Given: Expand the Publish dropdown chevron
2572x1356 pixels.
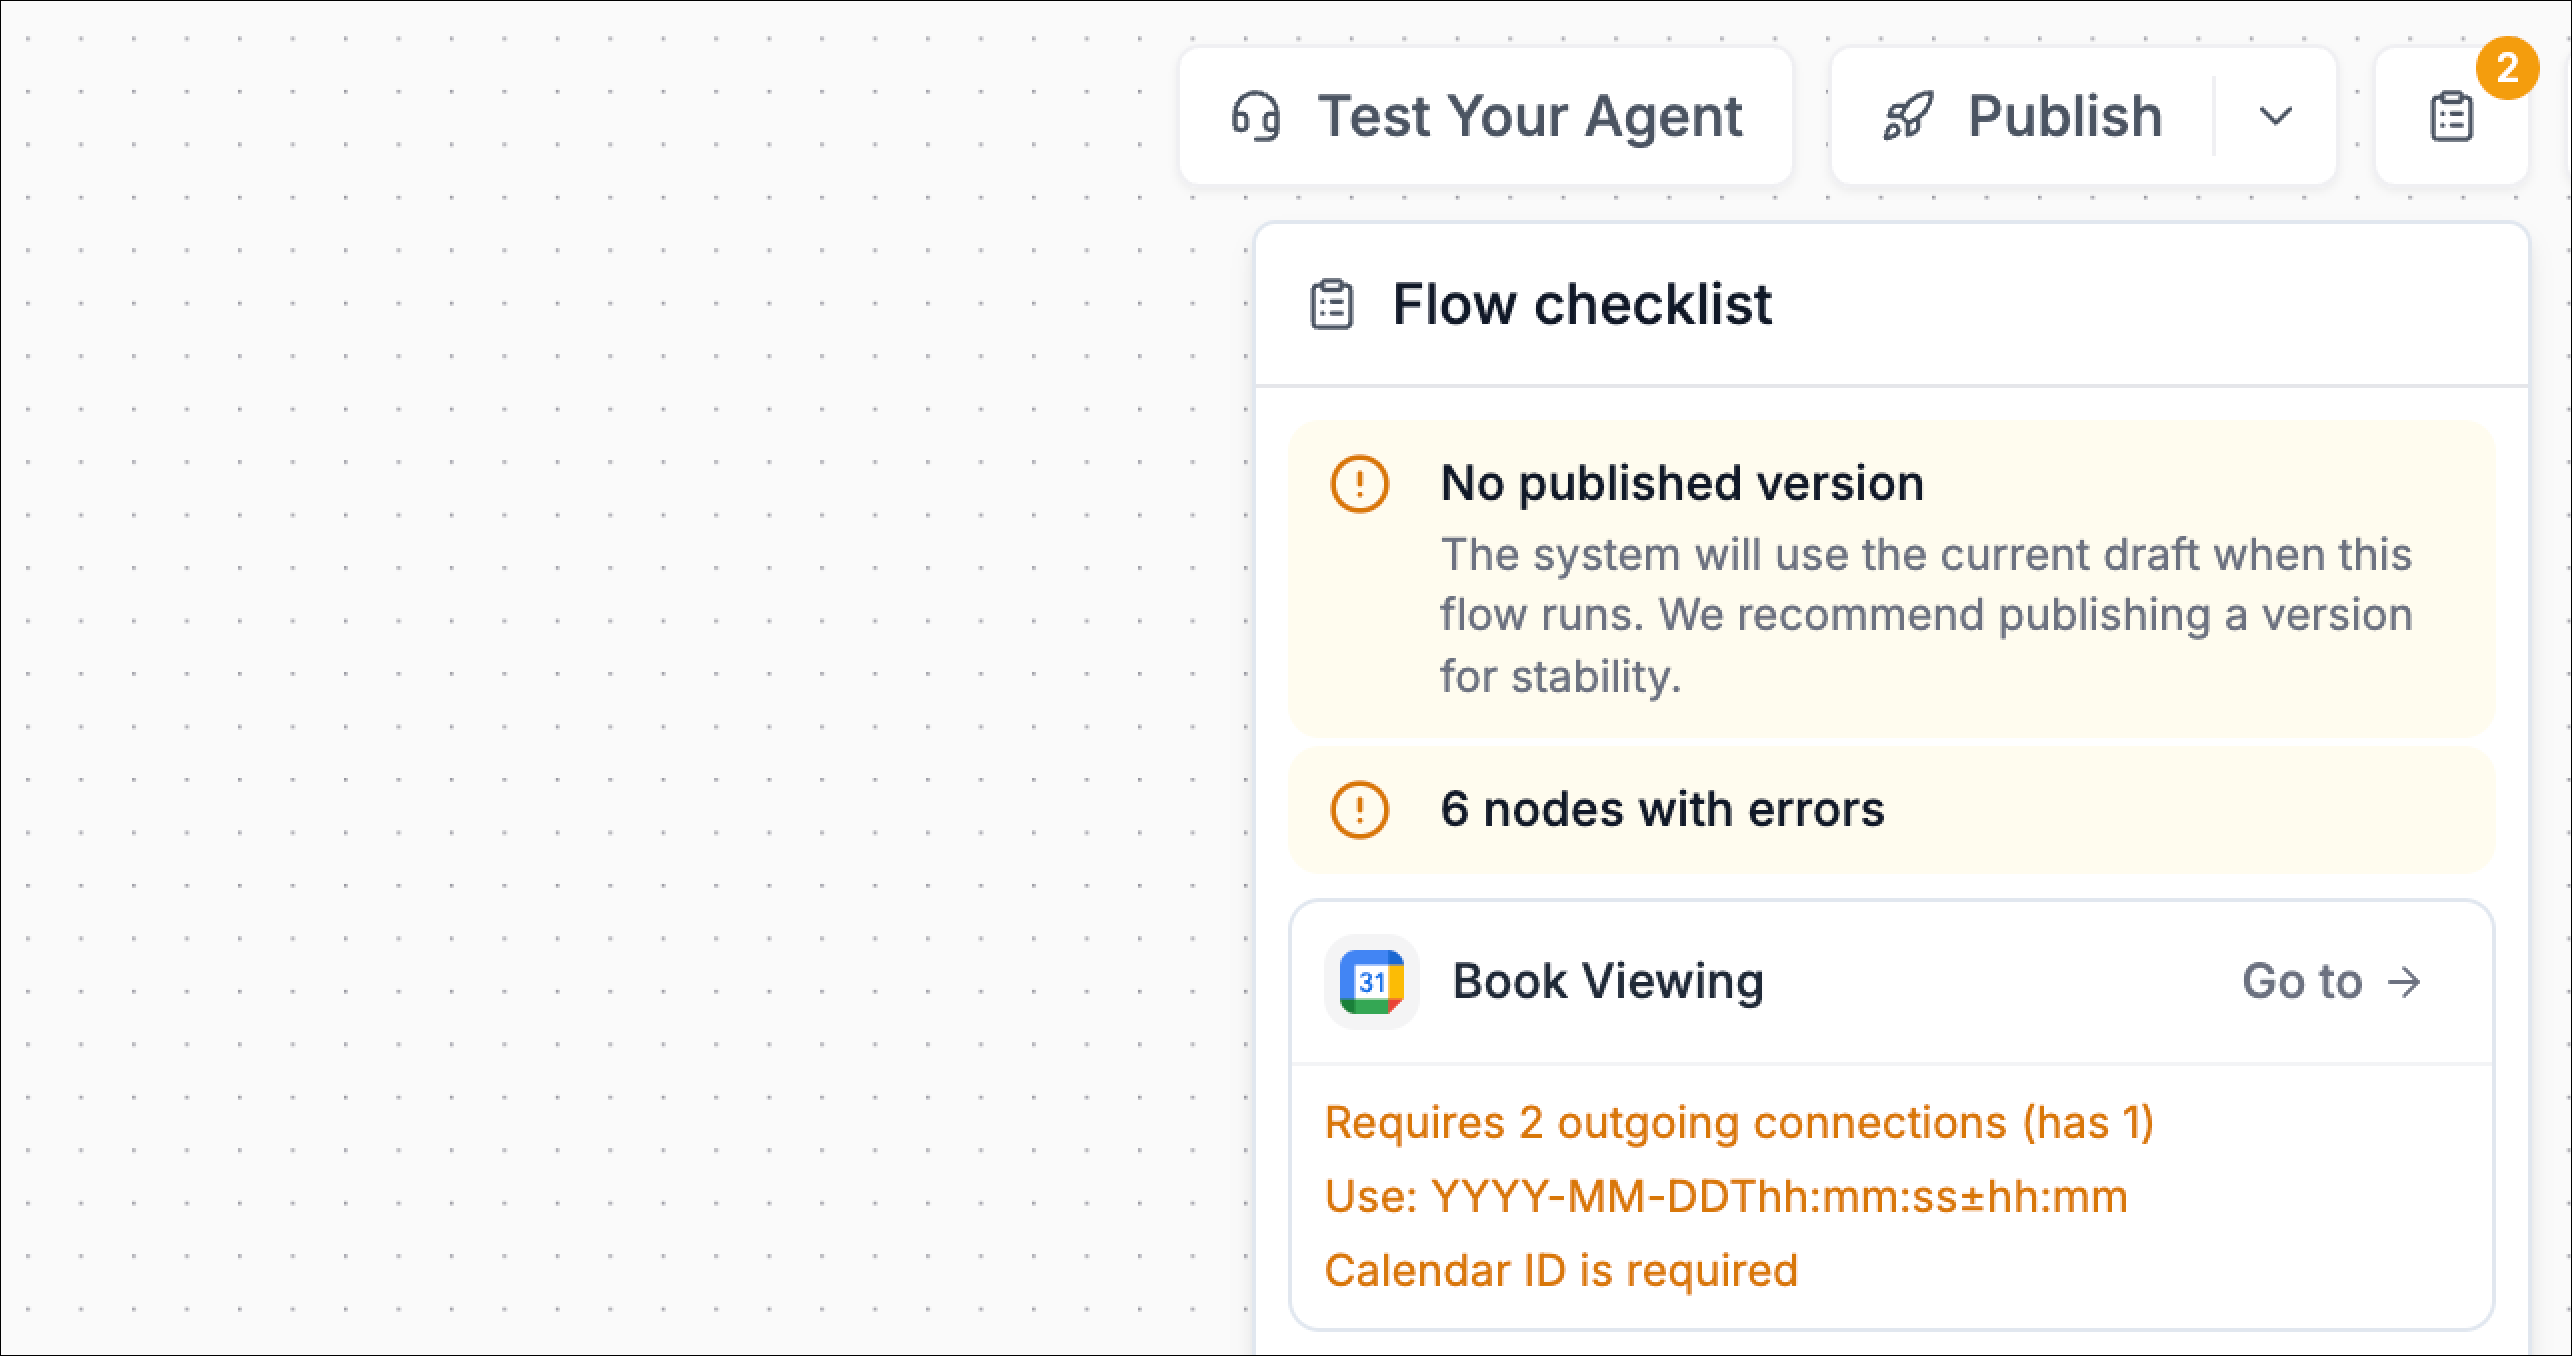Looking at the screenshot, I should click(x=2275, y=117).
